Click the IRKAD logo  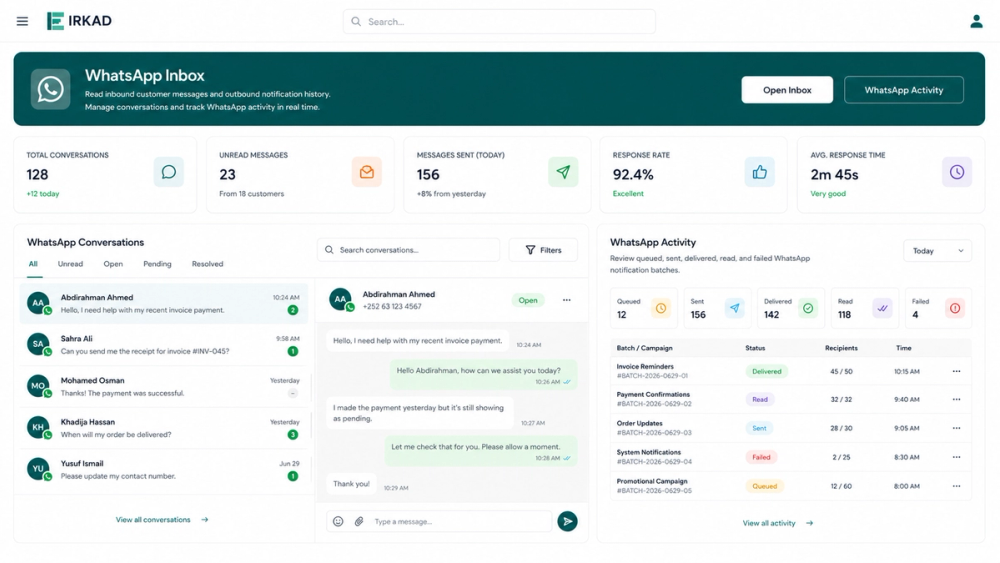[x=79, y=21]
